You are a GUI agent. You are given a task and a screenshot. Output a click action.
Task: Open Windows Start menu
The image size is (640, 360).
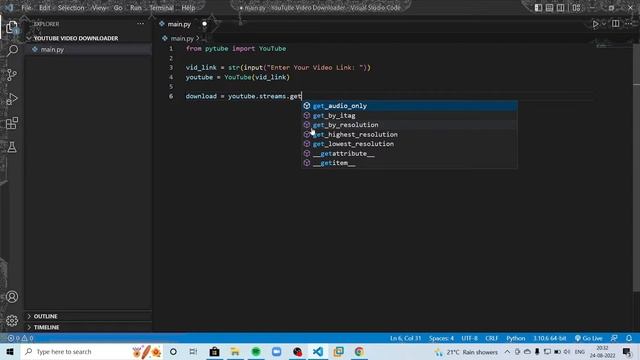click(10, 352)
